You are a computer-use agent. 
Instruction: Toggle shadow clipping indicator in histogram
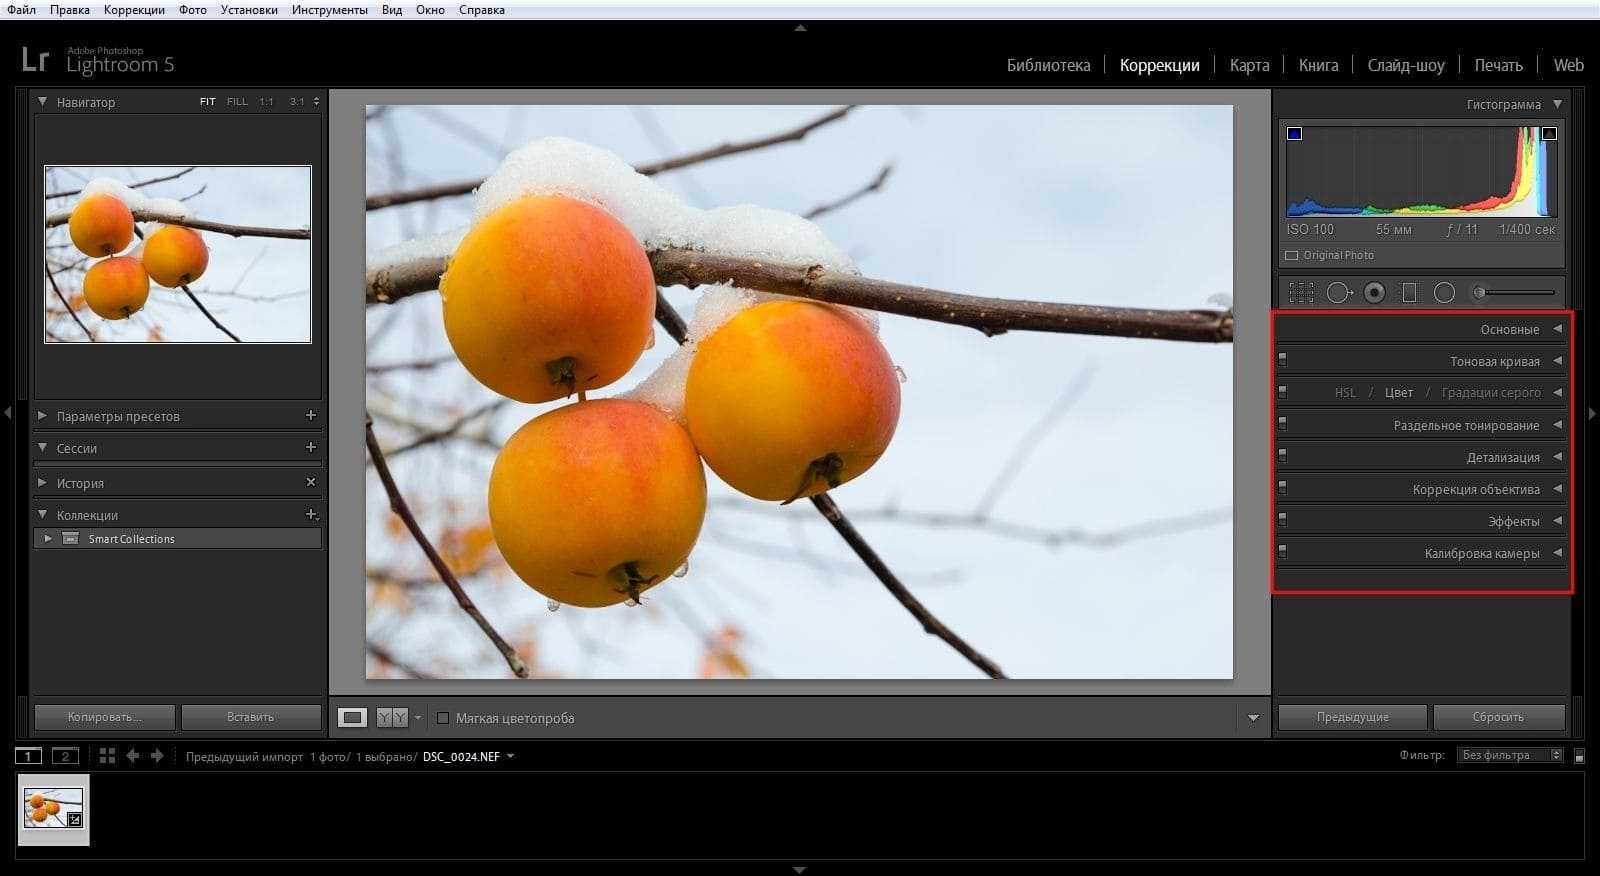(1294, 134)
